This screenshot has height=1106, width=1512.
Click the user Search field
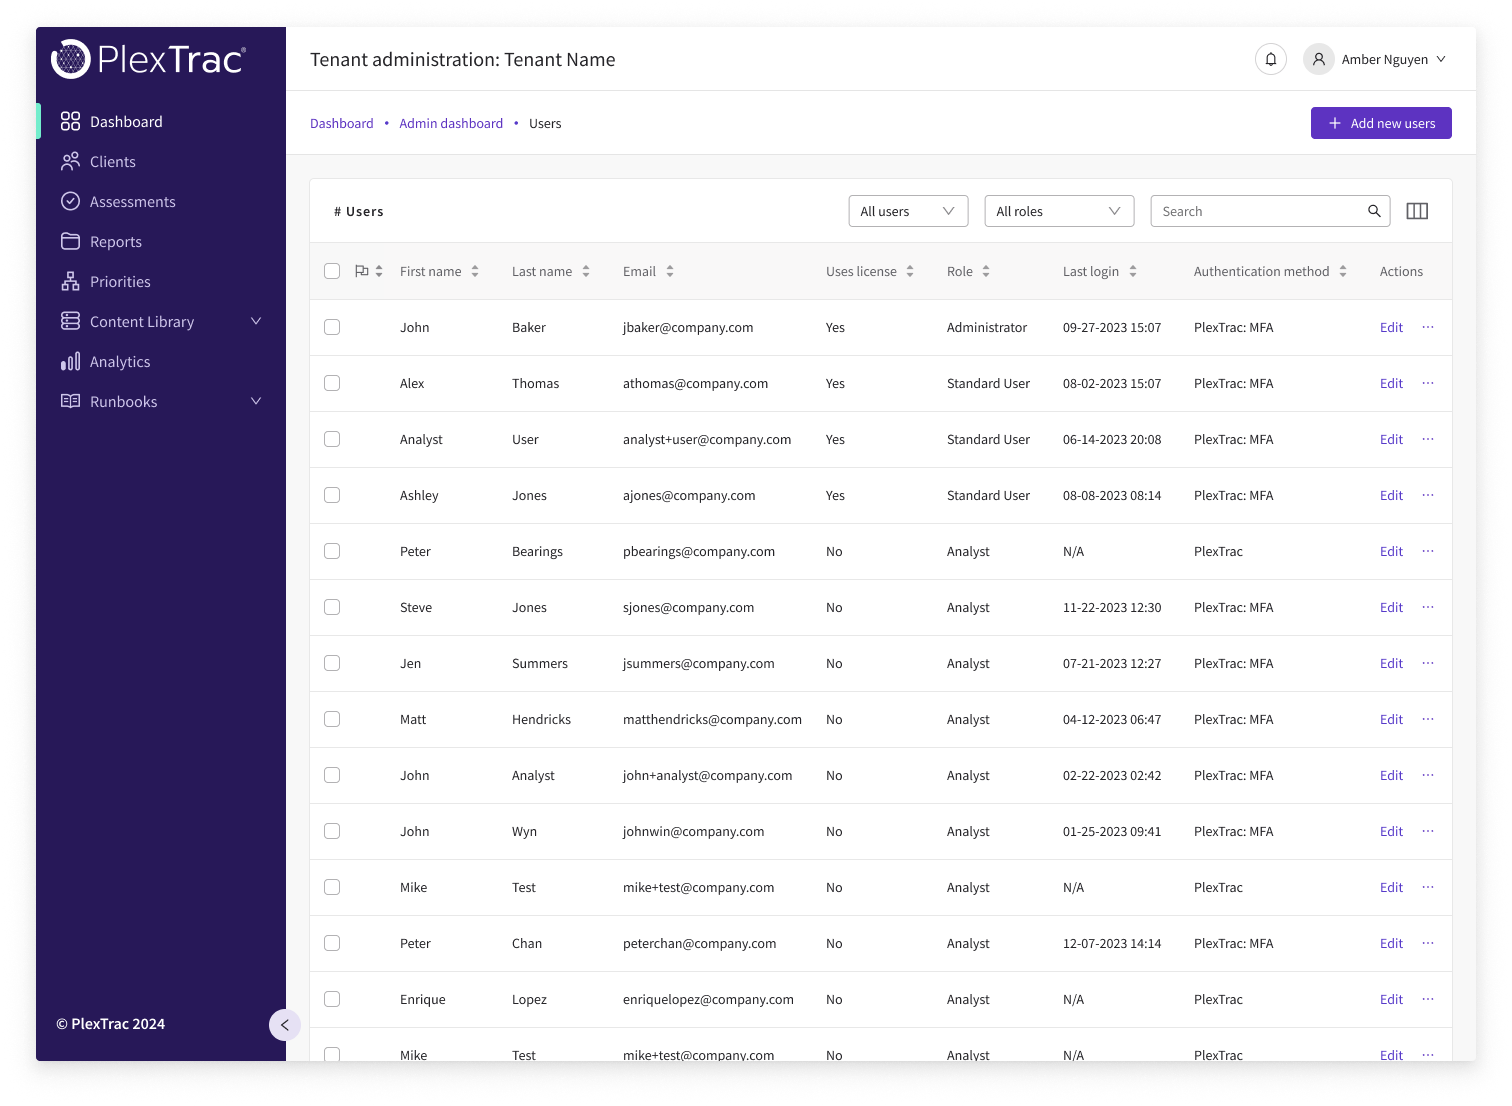coord(1270,211)
